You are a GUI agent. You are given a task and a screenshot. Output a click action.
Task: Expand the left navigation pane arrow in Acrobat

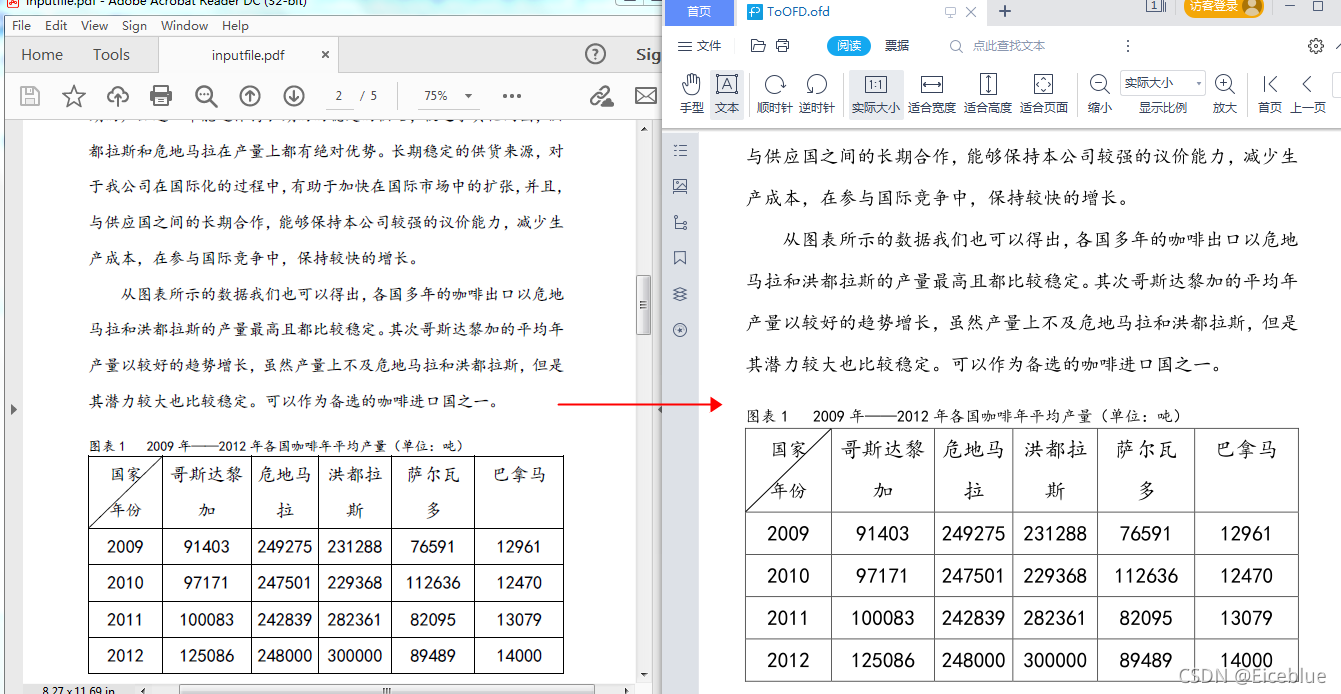pos(13,409)
